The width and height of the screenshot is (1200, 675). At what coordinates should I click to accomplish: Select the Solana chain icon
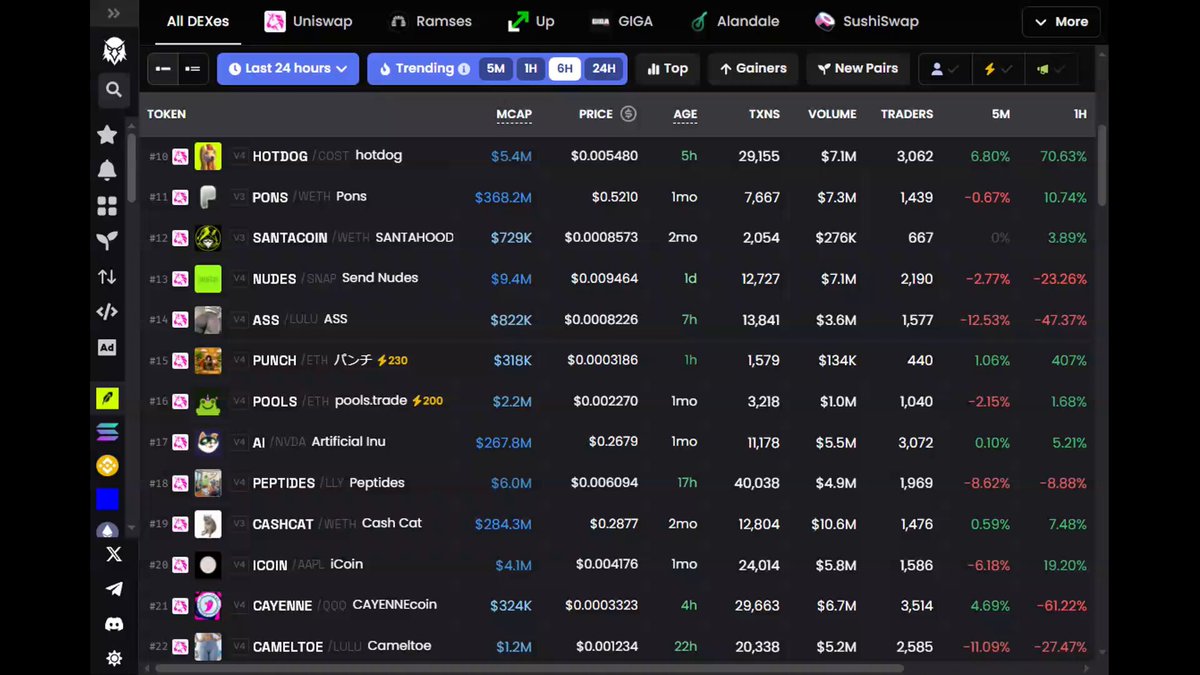tap(107, 432)
